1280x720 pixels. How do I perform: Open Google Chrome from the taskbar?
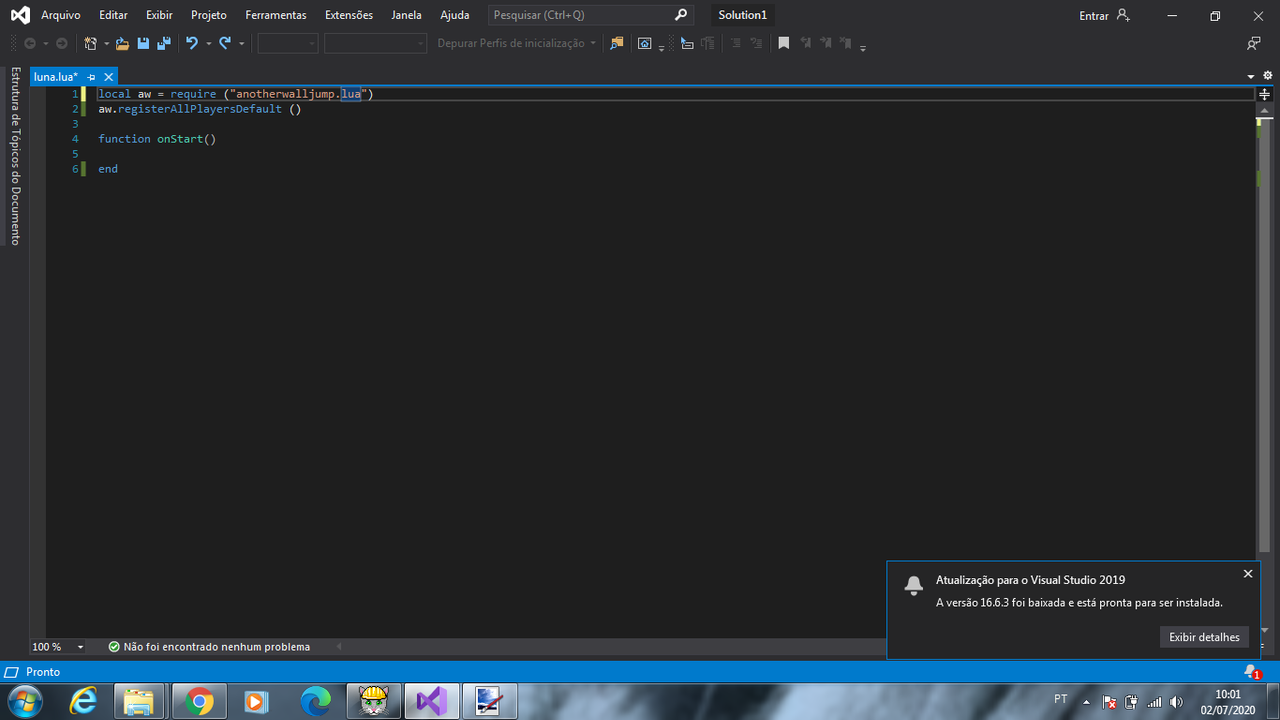pos(199,701)
